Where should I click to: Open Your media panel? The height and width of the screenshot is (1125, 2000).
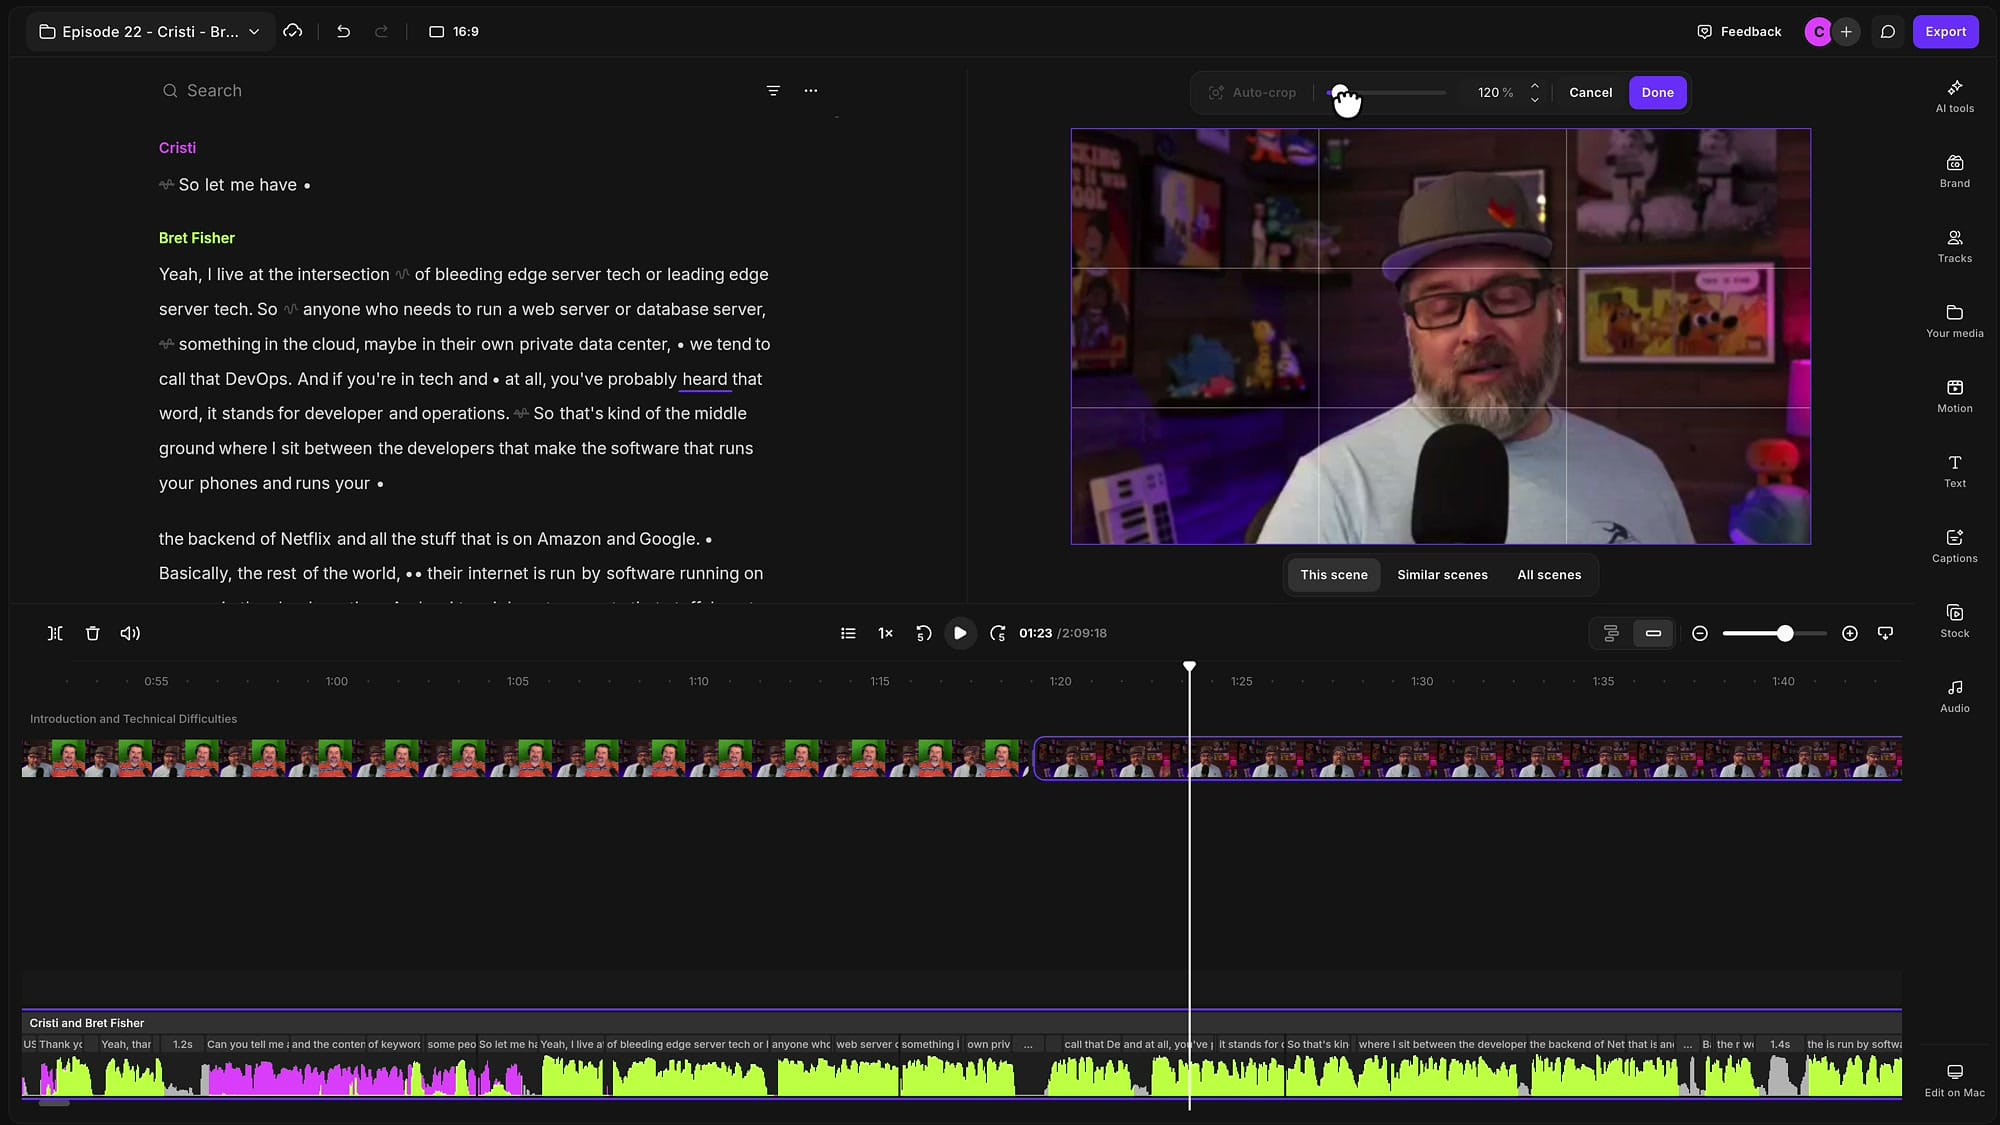[1954, 321]
